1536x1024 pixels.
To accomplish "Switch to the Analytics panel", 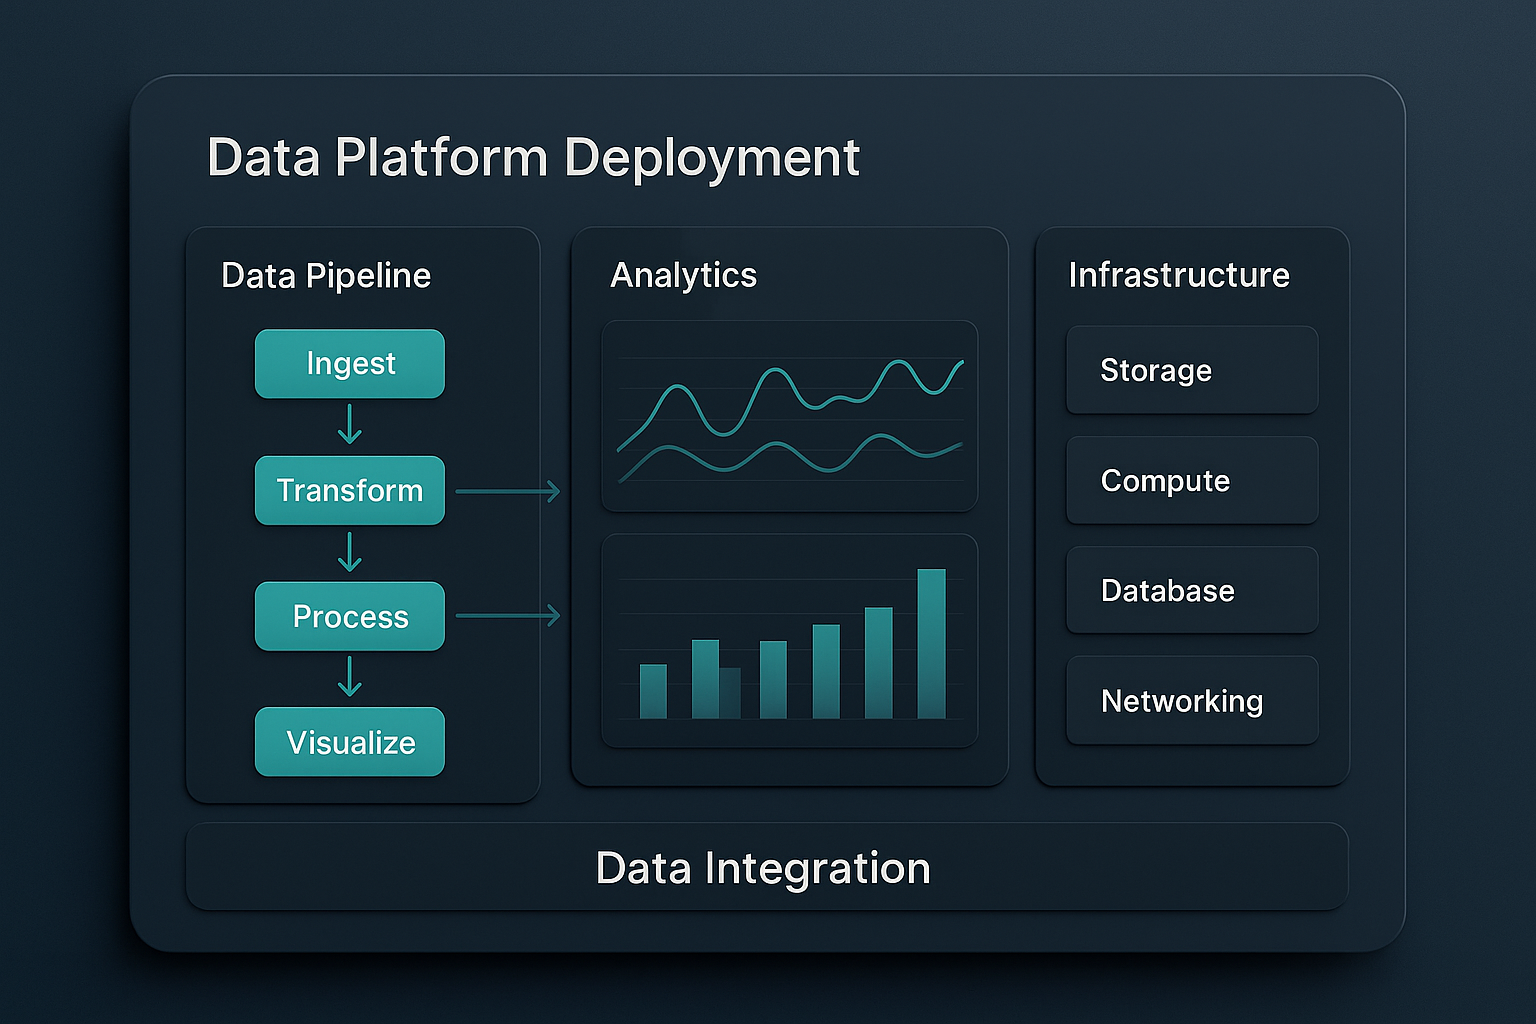I will [x=685, y=275].
